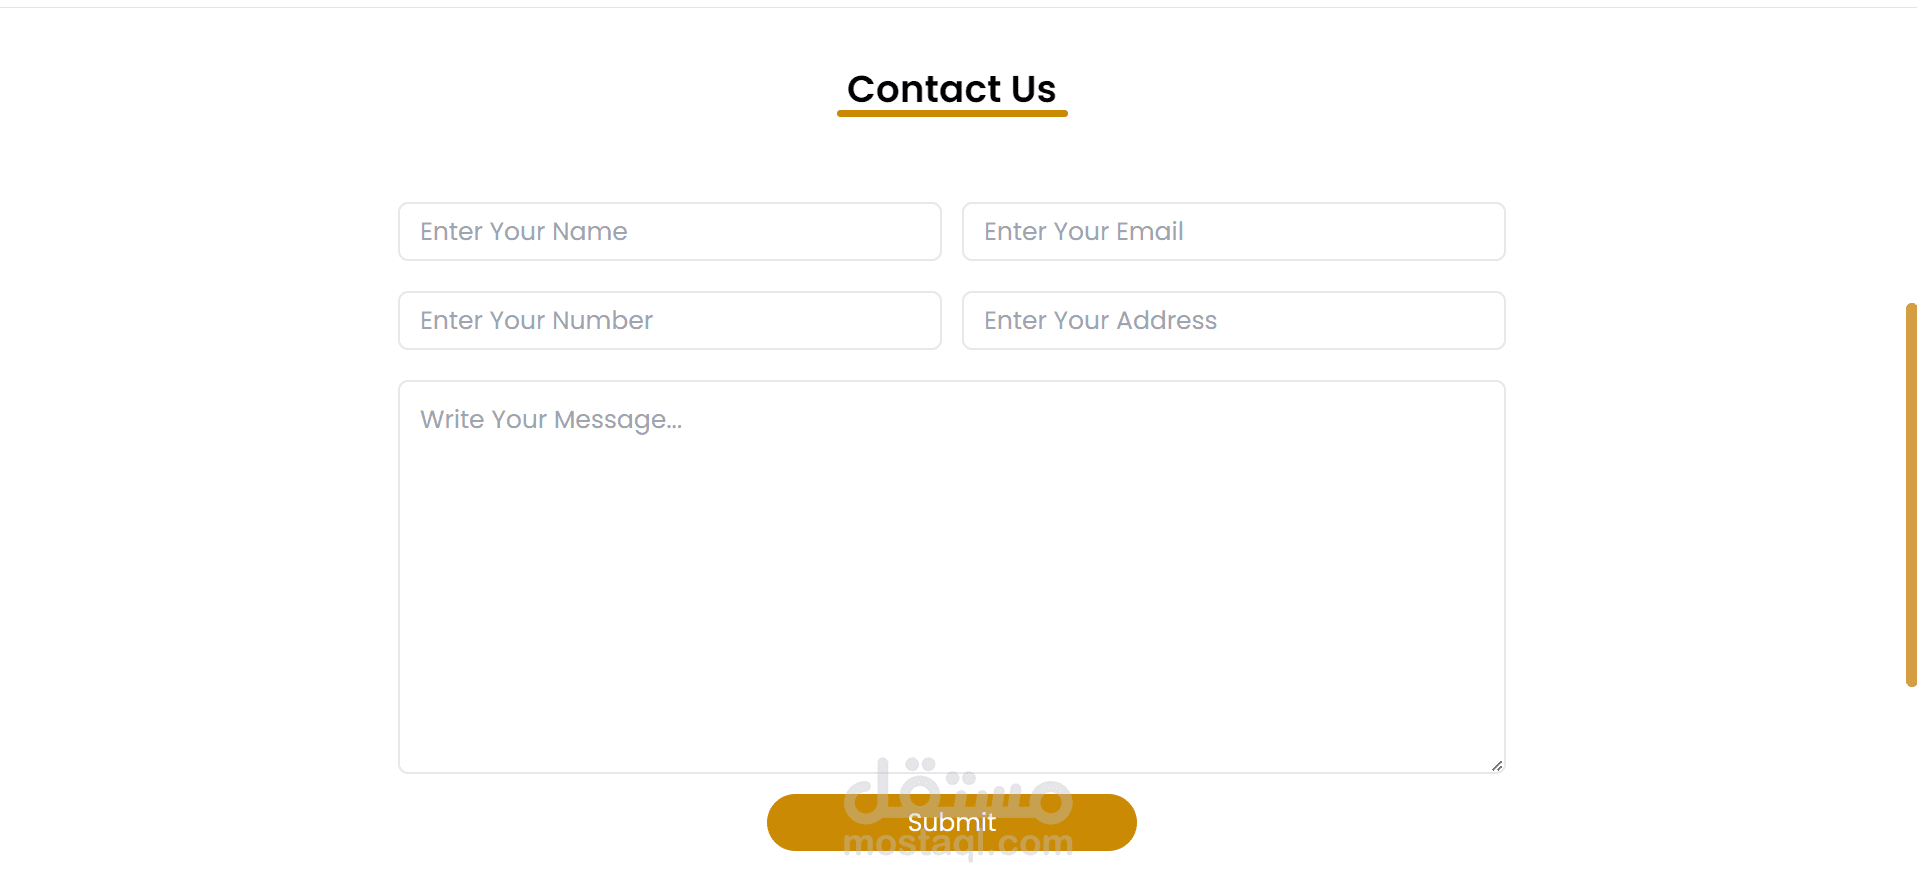Click the "Enter Your Address" placeholder text
Screen dimensions: 1917x881
click(x=1100, y=321)
